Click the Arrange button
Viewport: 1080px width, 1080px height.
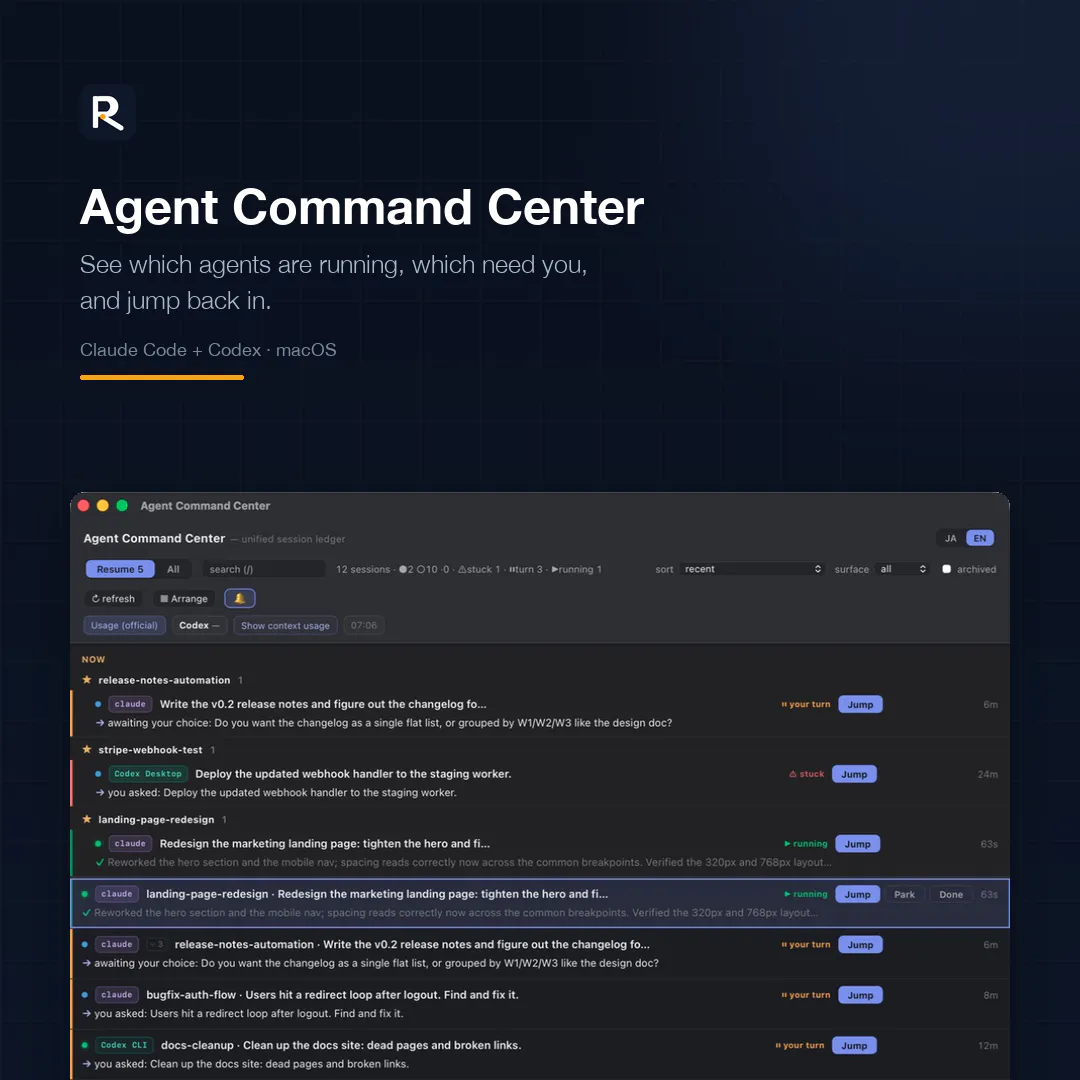184,599
